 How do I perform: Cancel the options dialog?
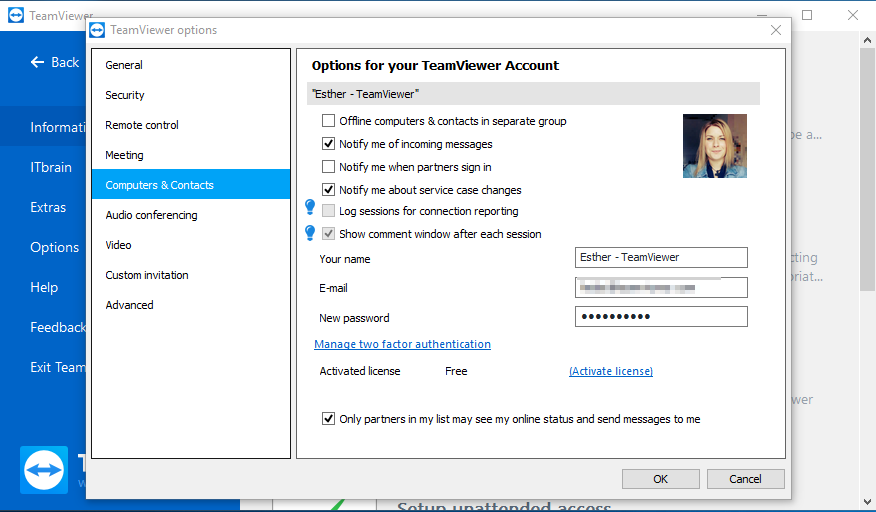point(745,479)
